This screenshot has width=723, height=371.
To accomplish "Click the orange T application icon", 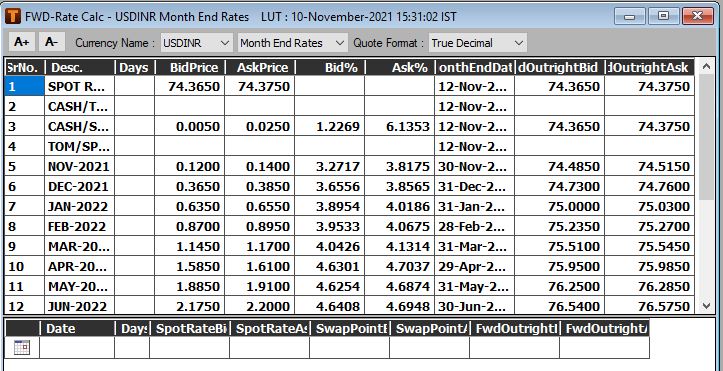I will tap(13, 17).
